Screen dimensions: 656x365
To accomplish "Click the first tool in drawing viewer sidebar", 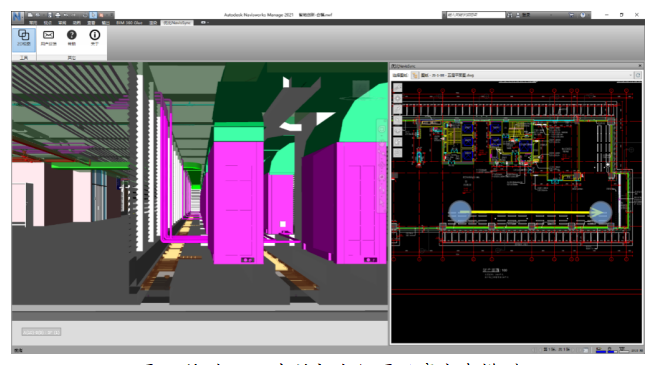I will tap(397, 87).
